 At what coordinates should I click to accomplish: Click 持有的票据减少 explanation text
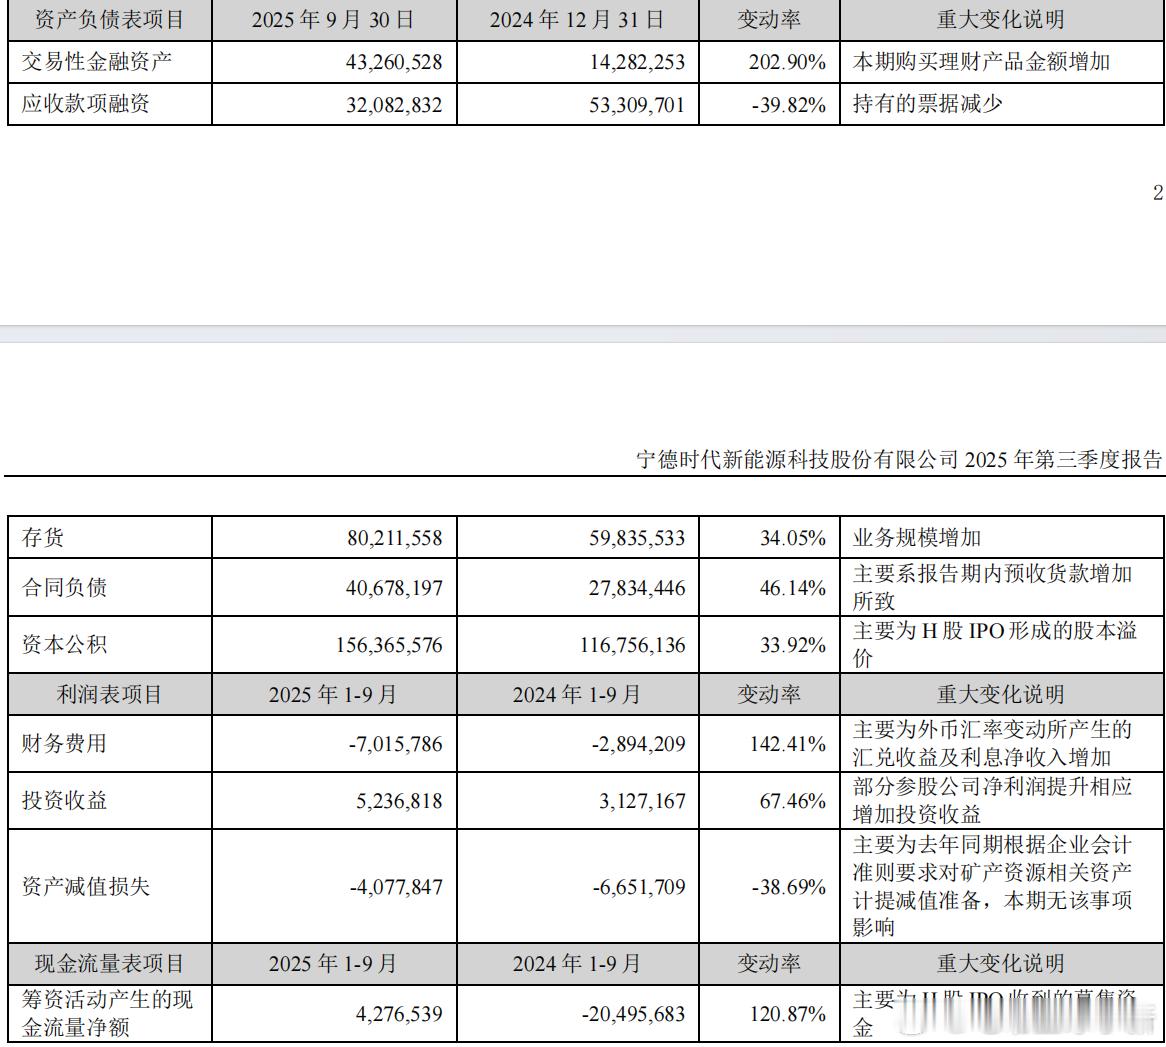tap(927, 104)
